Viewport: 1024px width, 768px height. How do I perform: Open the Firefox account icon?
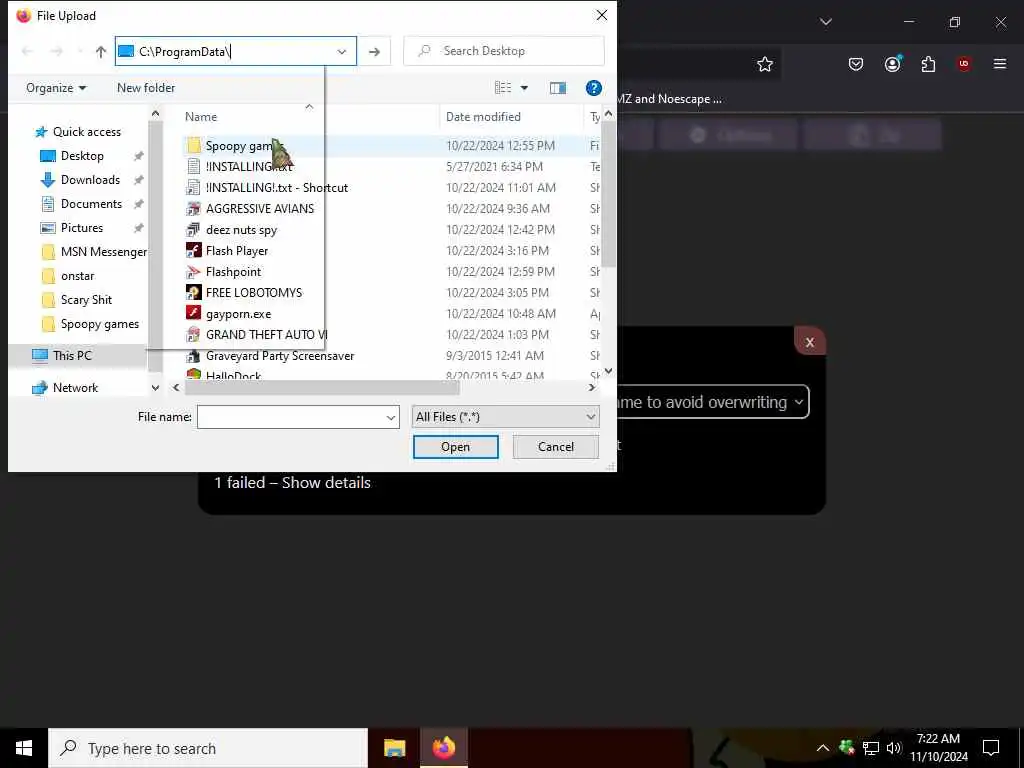pos(892,64)
